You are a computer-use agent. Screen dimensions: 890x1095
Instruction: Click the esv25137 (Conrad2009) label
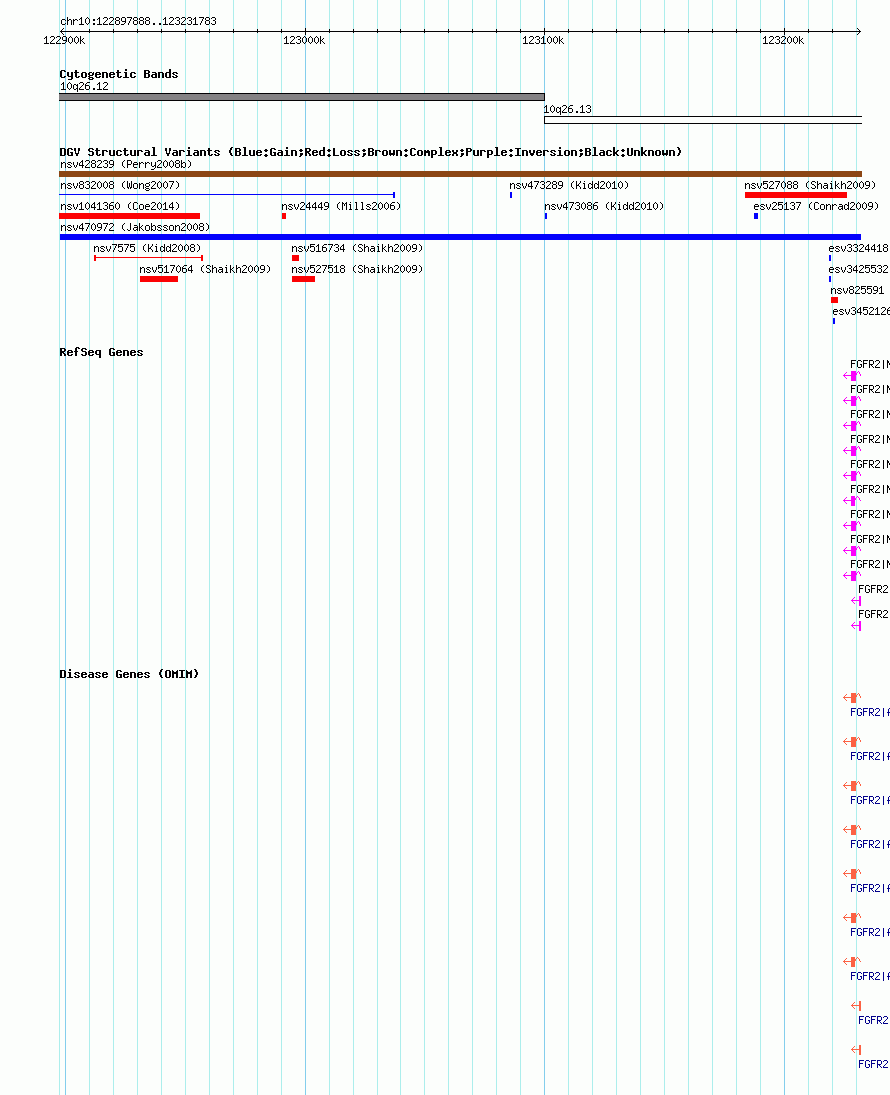pos(816,206)
